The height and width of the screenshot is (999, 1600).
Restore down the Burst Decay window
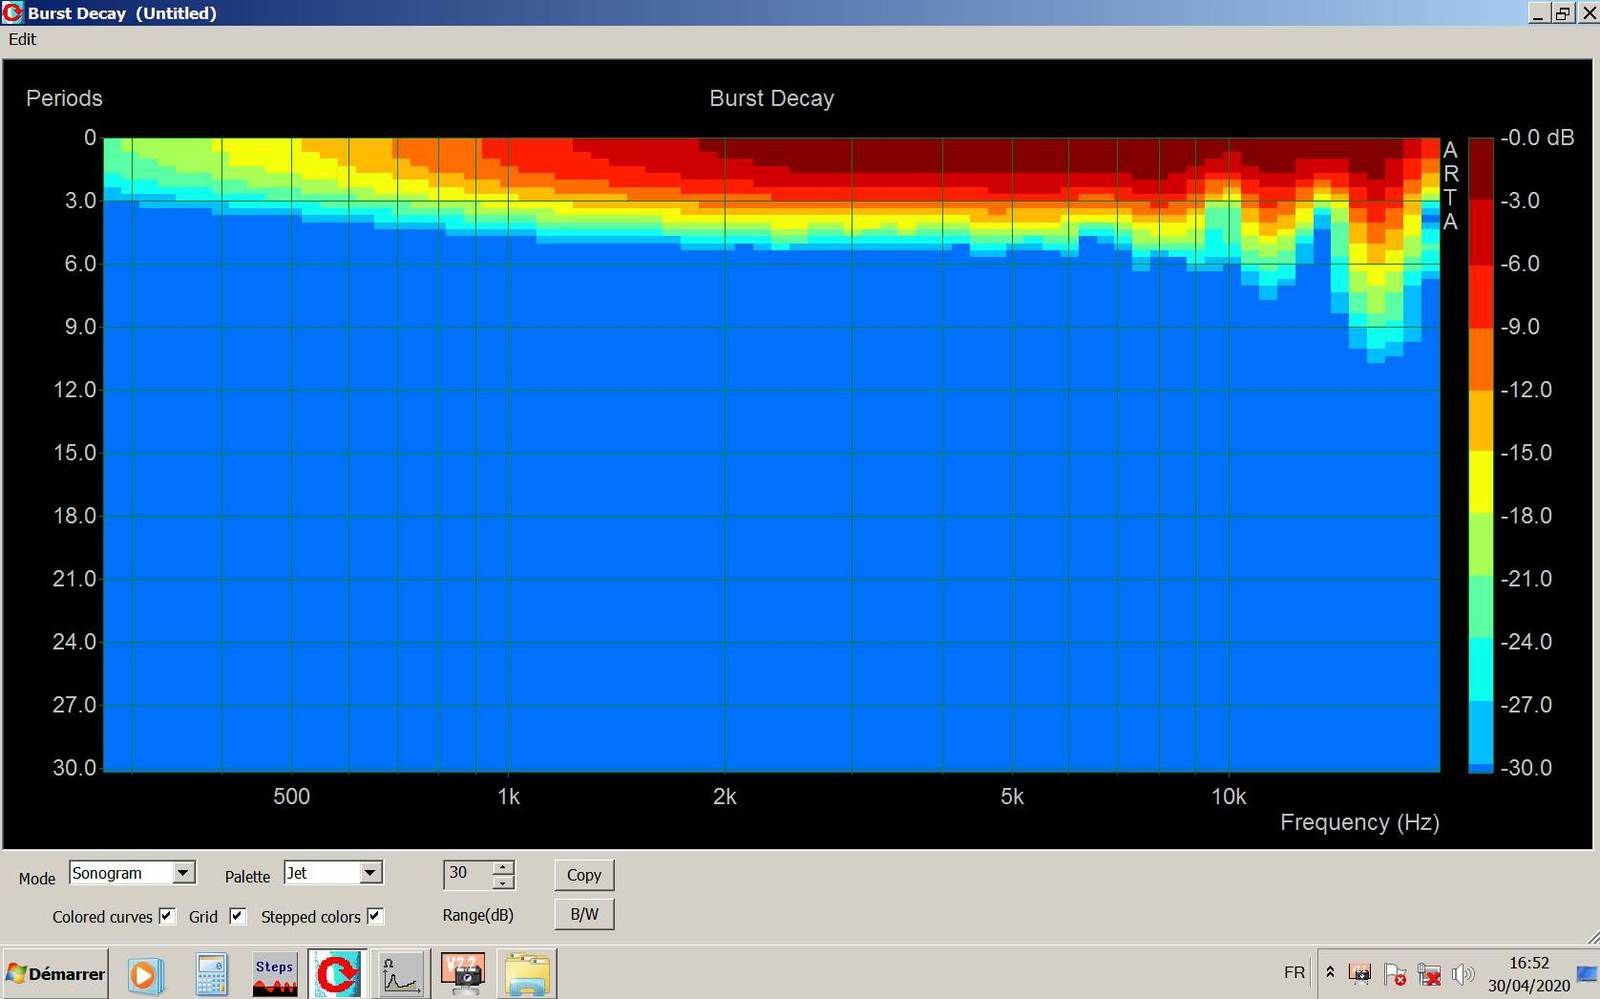pyautogui.click(x=1563, y=13)
